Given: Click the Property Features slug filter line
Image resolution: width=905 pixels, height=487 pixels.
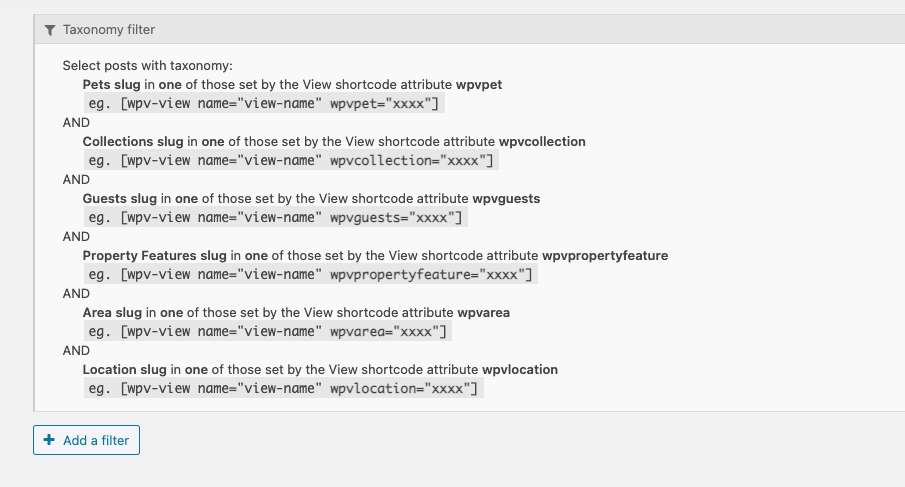Looking at the screenshot, I should [x=375, y=256].
